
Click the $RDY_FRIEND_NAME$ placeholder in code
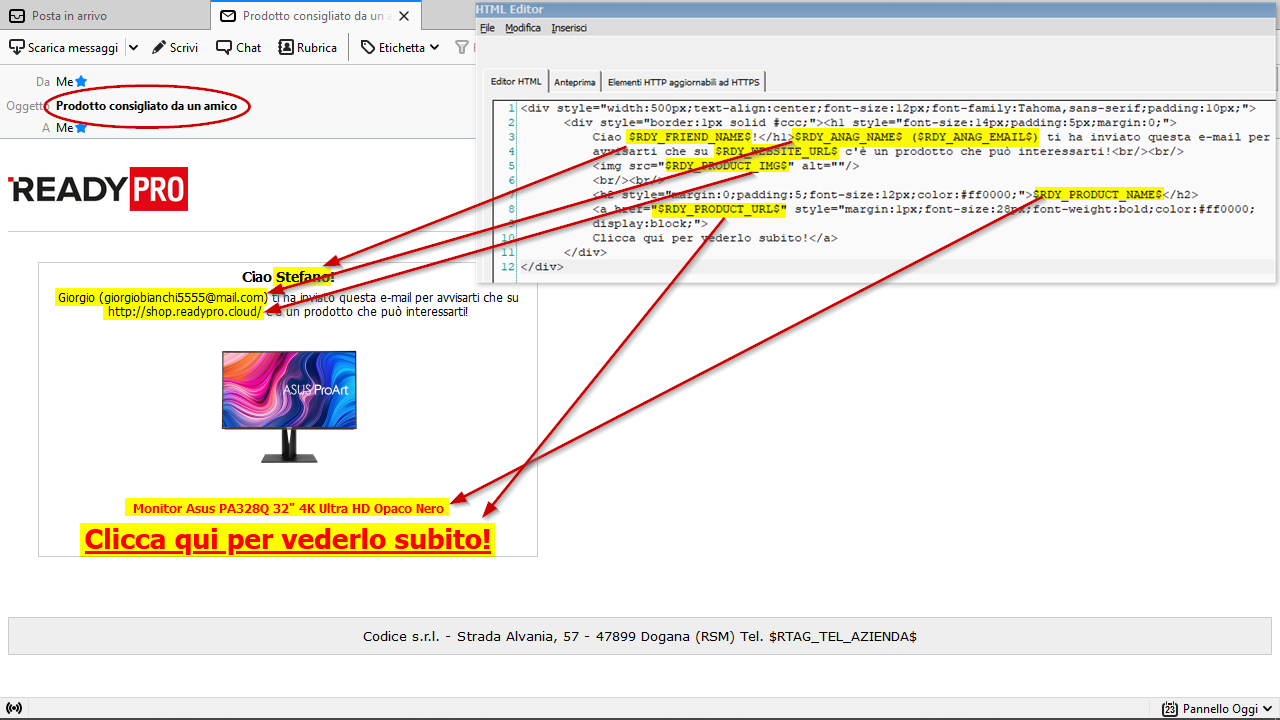pos(689,137)
